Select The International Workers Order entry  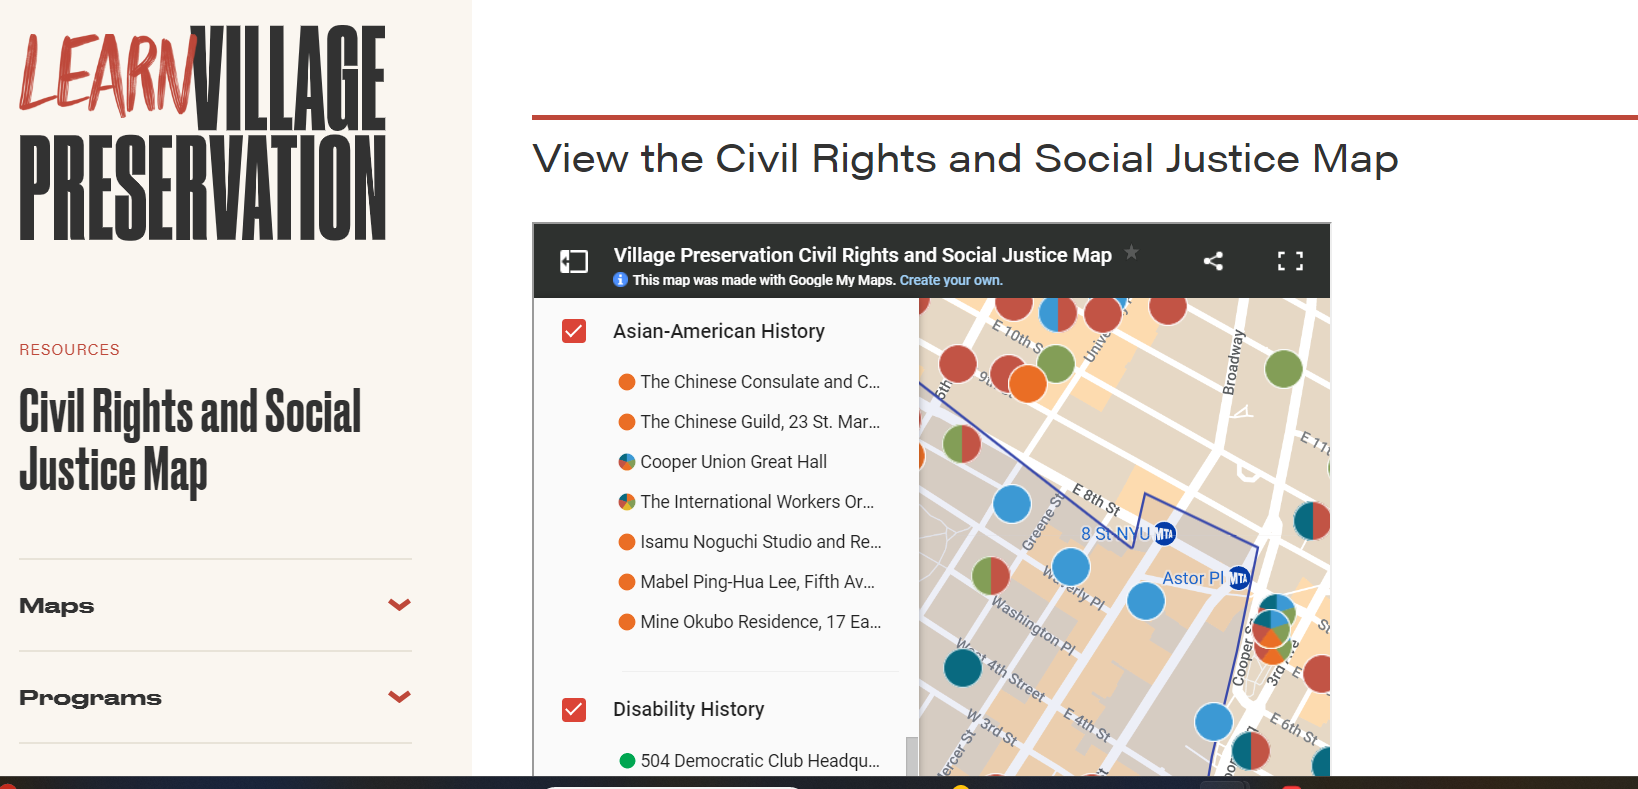[757, 502]
